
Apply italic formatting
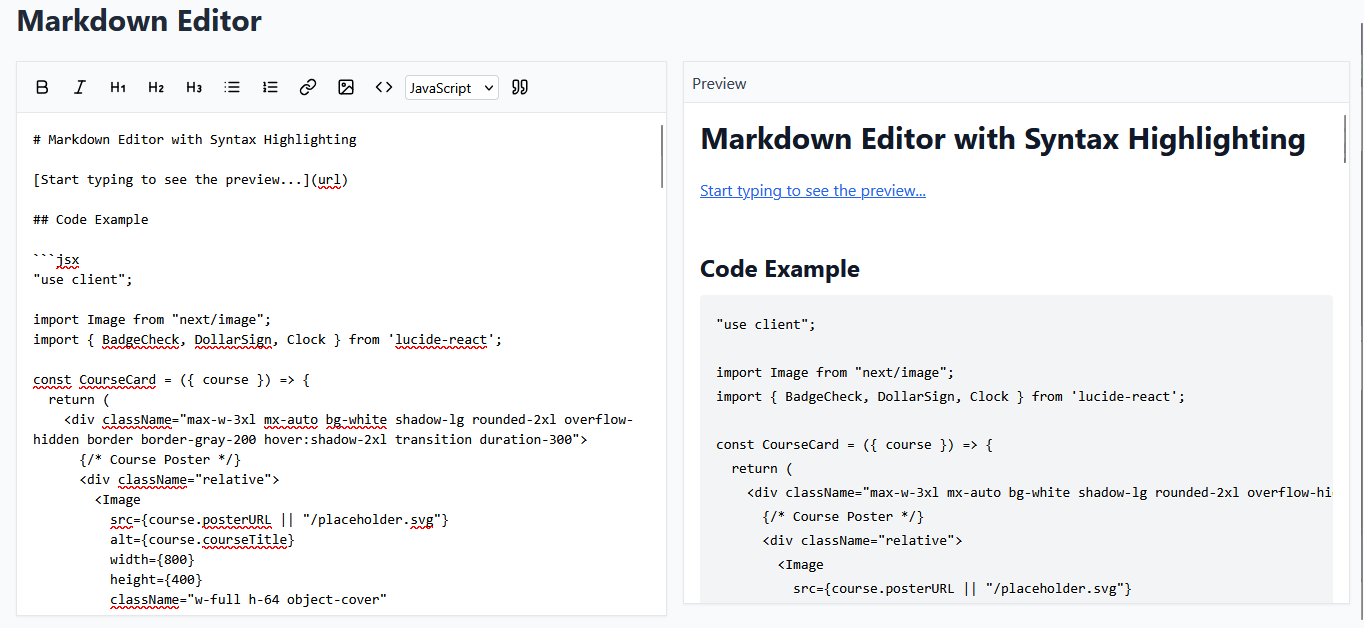tap(80, 87)
